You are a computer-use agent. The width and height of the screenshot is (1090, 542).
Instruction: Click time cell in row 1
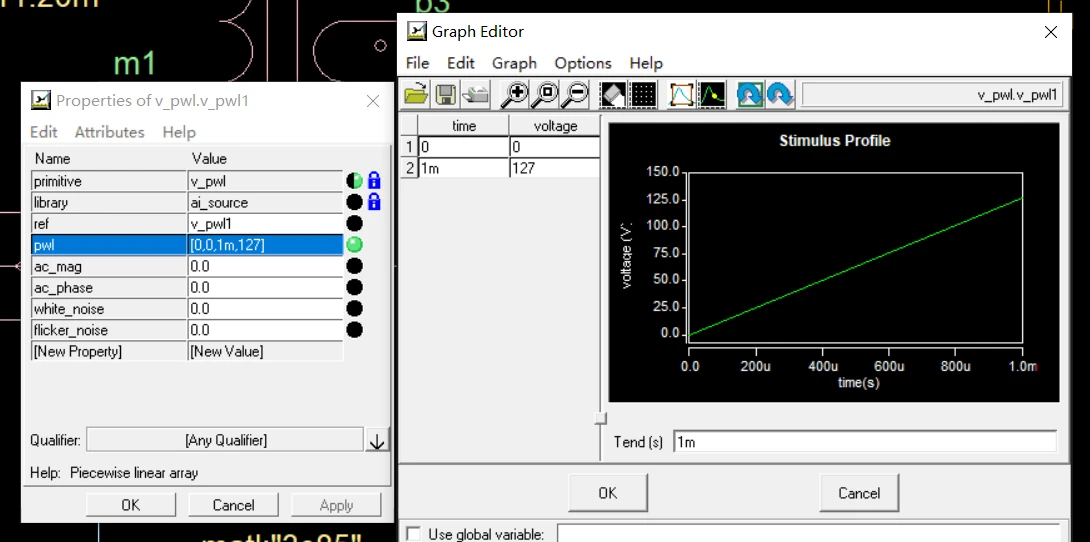pyautogui.click(x=463, y=147)
